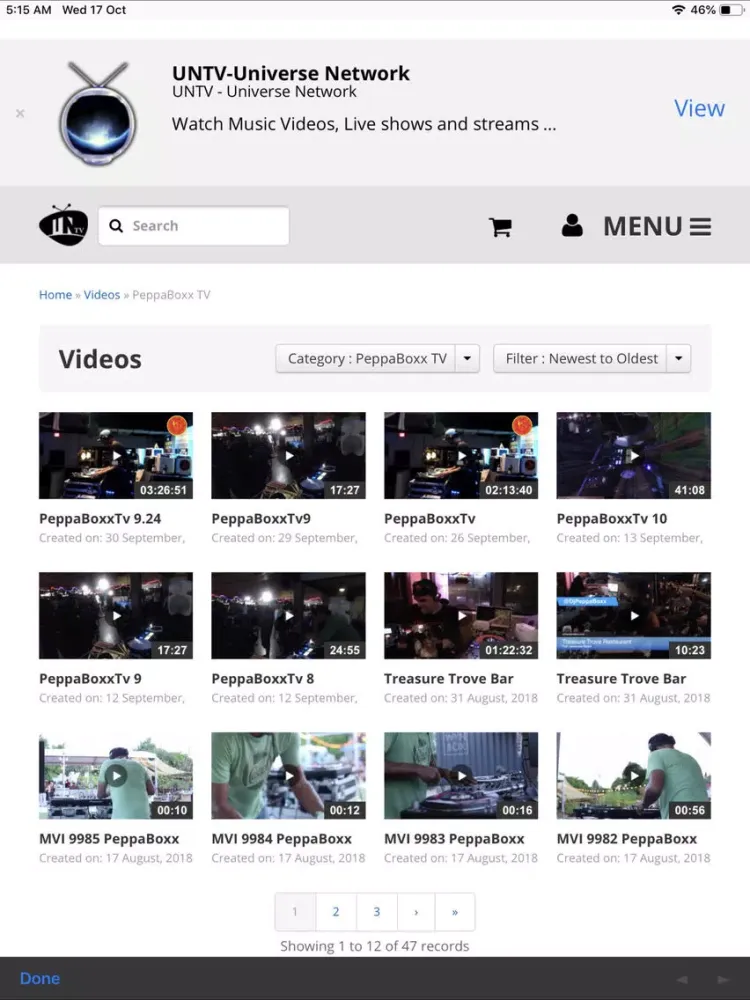Click the 'Created on: 30 September,' text

point(112,538)
